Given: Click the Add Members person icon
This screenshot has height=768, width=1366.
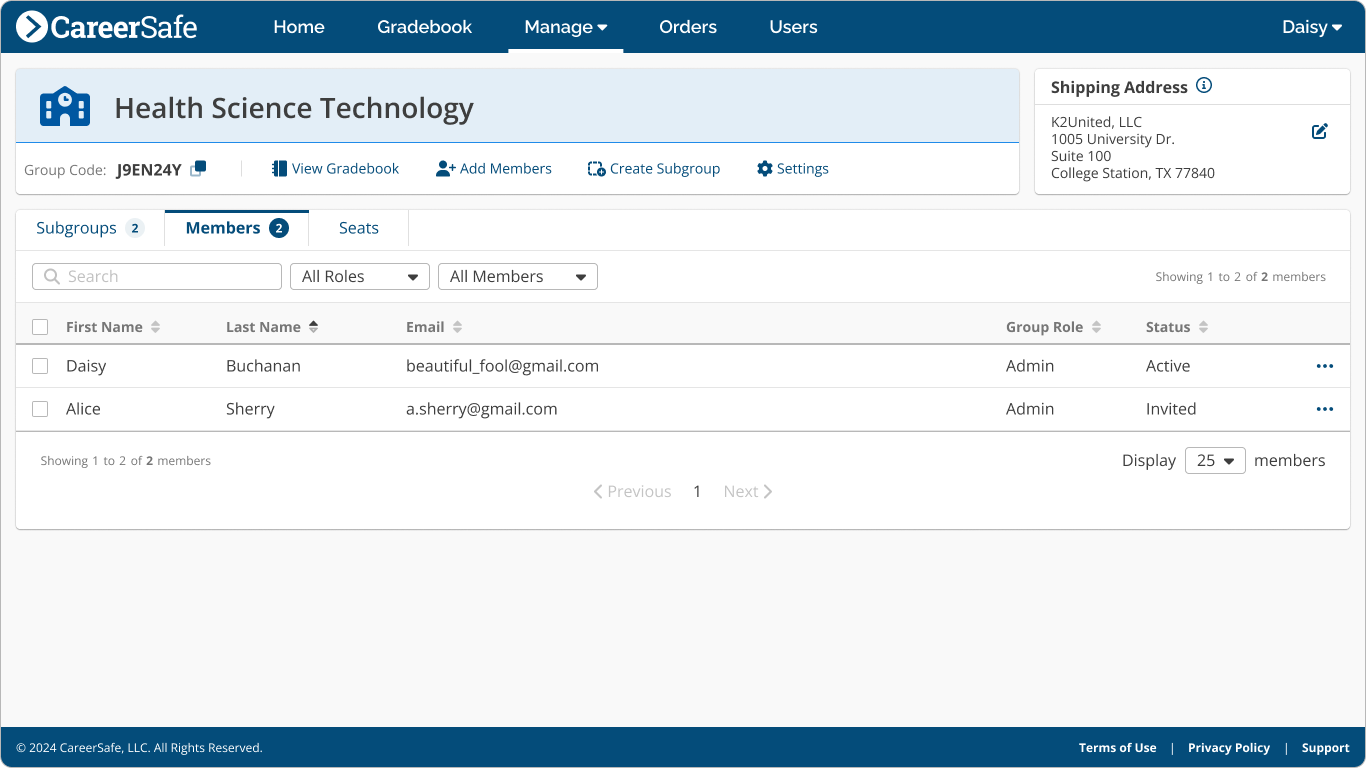Looking at the screenshot, I should pyautogui.click(x=442, y=168).
